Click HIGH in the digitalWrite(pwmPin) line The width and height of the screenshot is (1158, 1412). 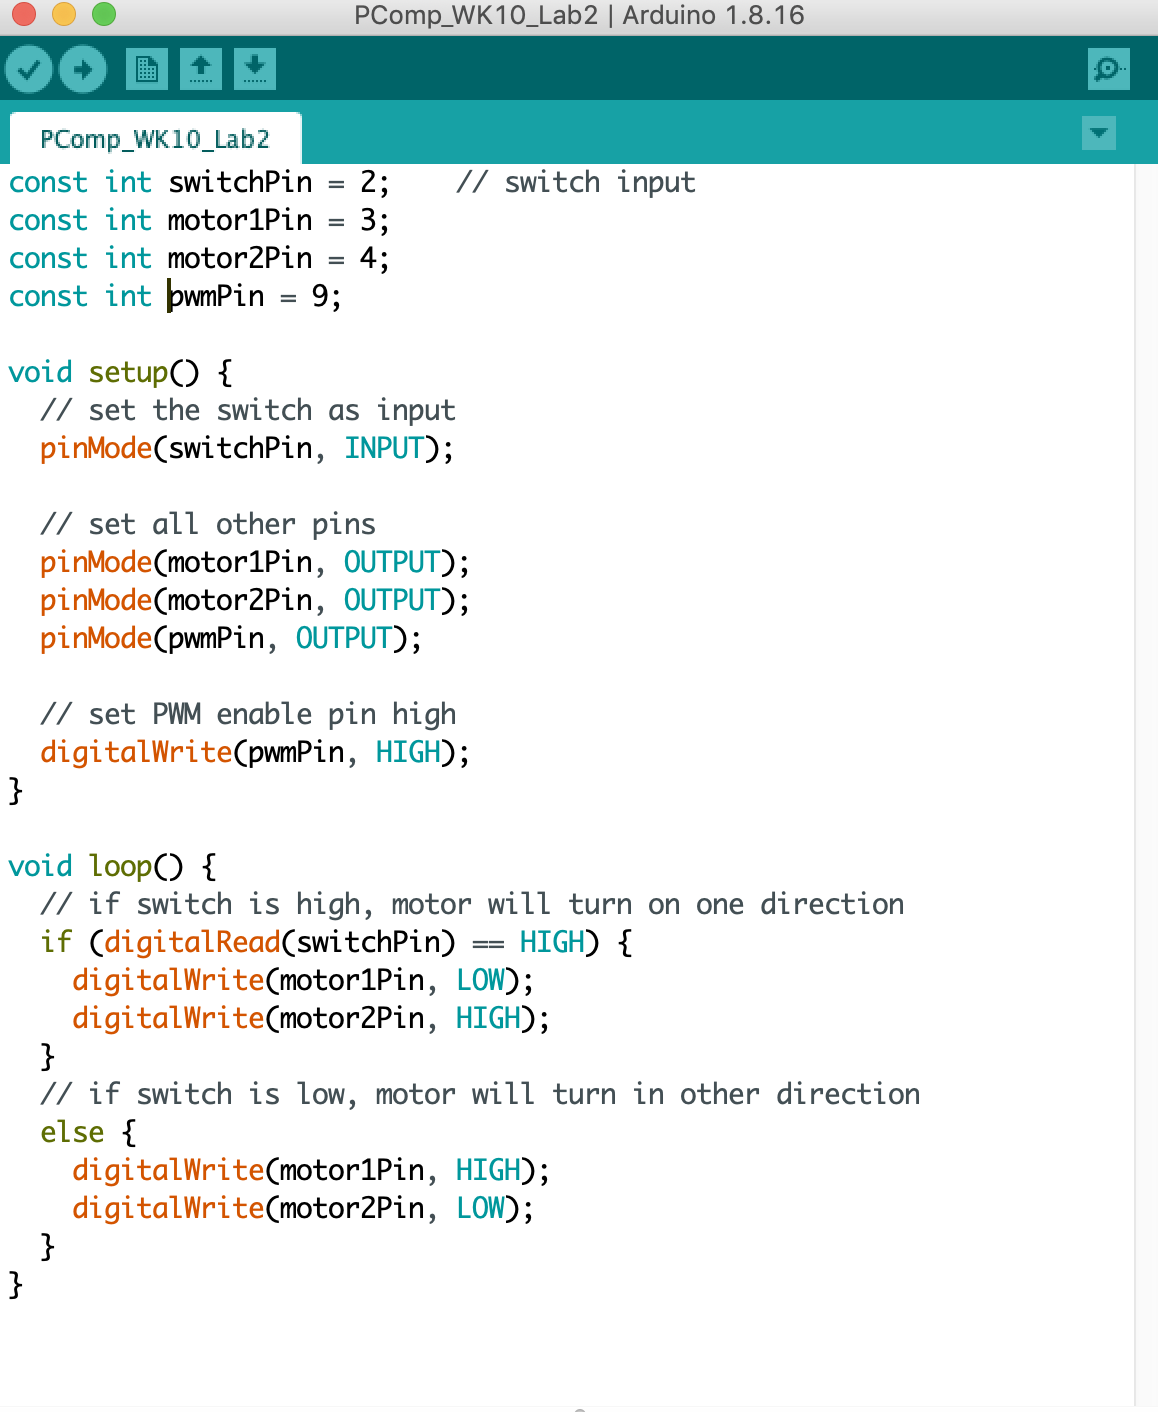(x=408, y=753)
